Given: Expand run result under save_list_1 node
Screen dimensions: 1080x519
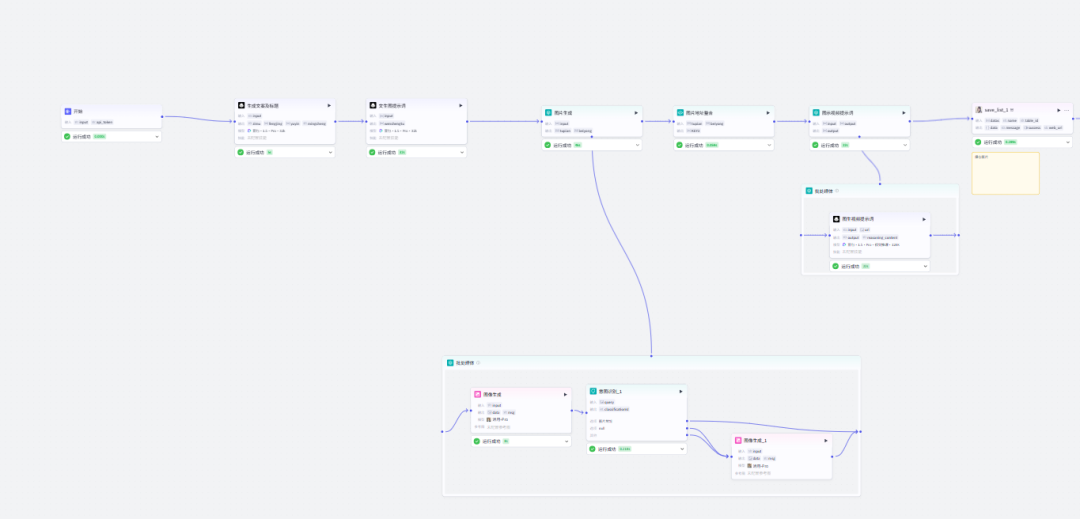Looking at the screenshot, I should (x=1068, y=142).
